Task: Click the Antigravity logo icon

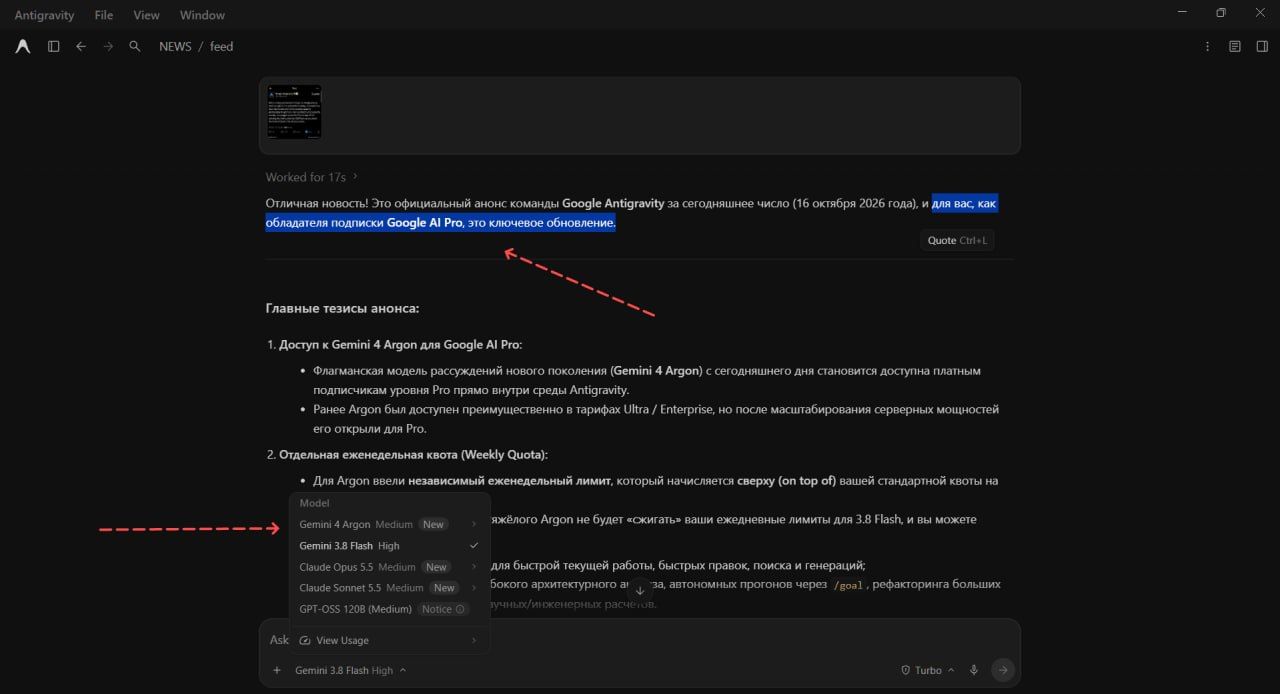Action: (x=23, y=46)
